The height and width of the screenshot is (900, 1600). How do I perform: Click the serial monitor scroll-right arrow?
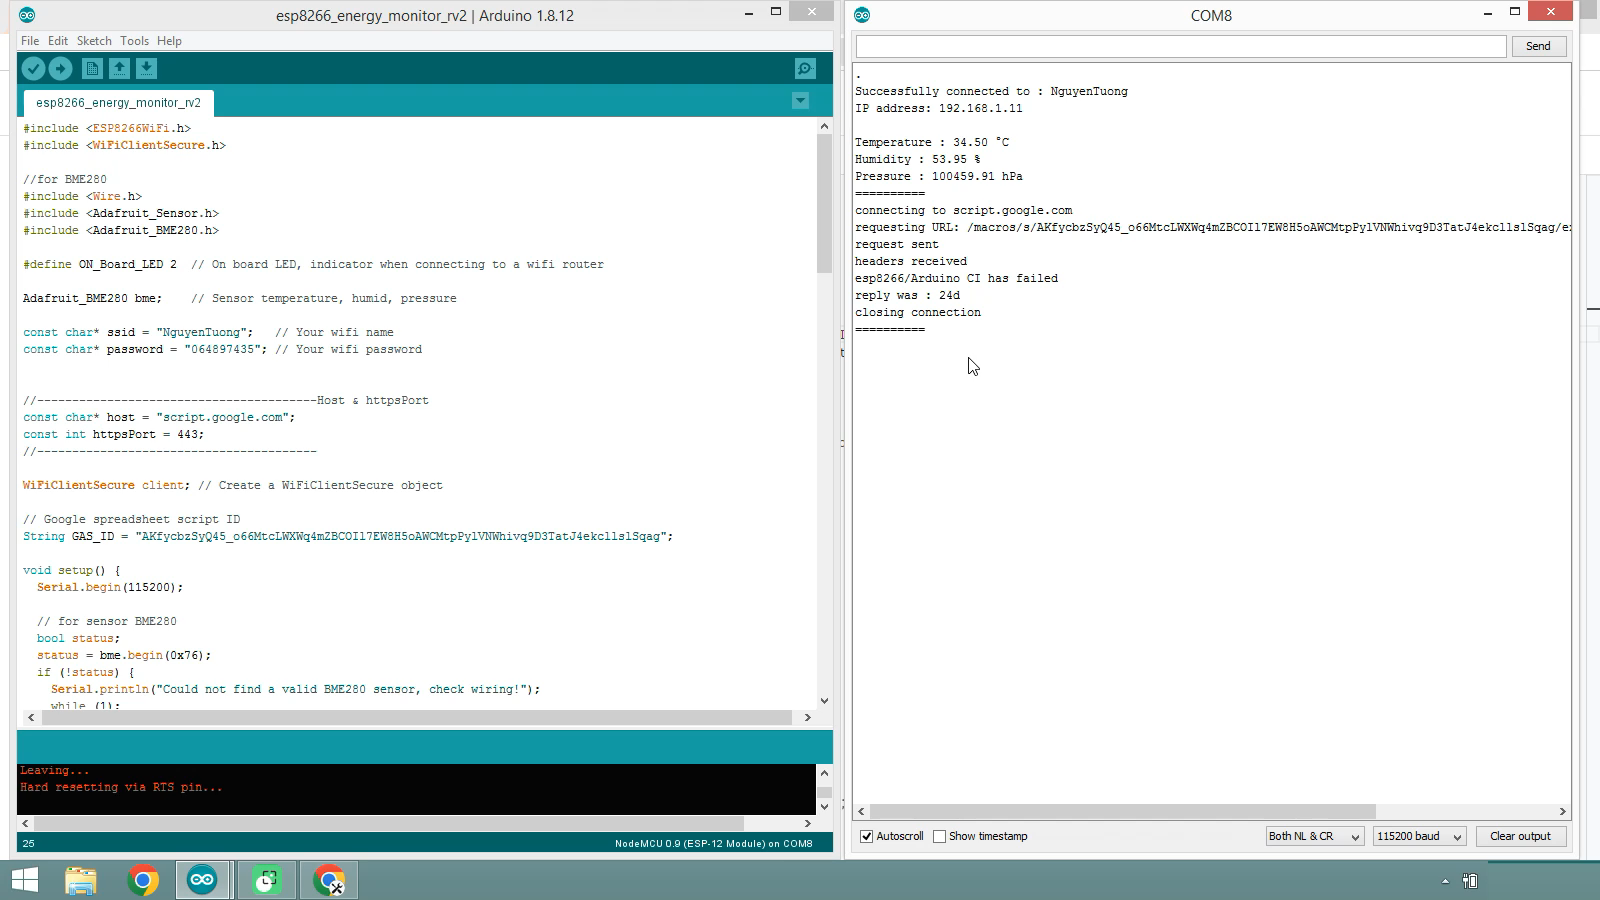click(1562, 811)
